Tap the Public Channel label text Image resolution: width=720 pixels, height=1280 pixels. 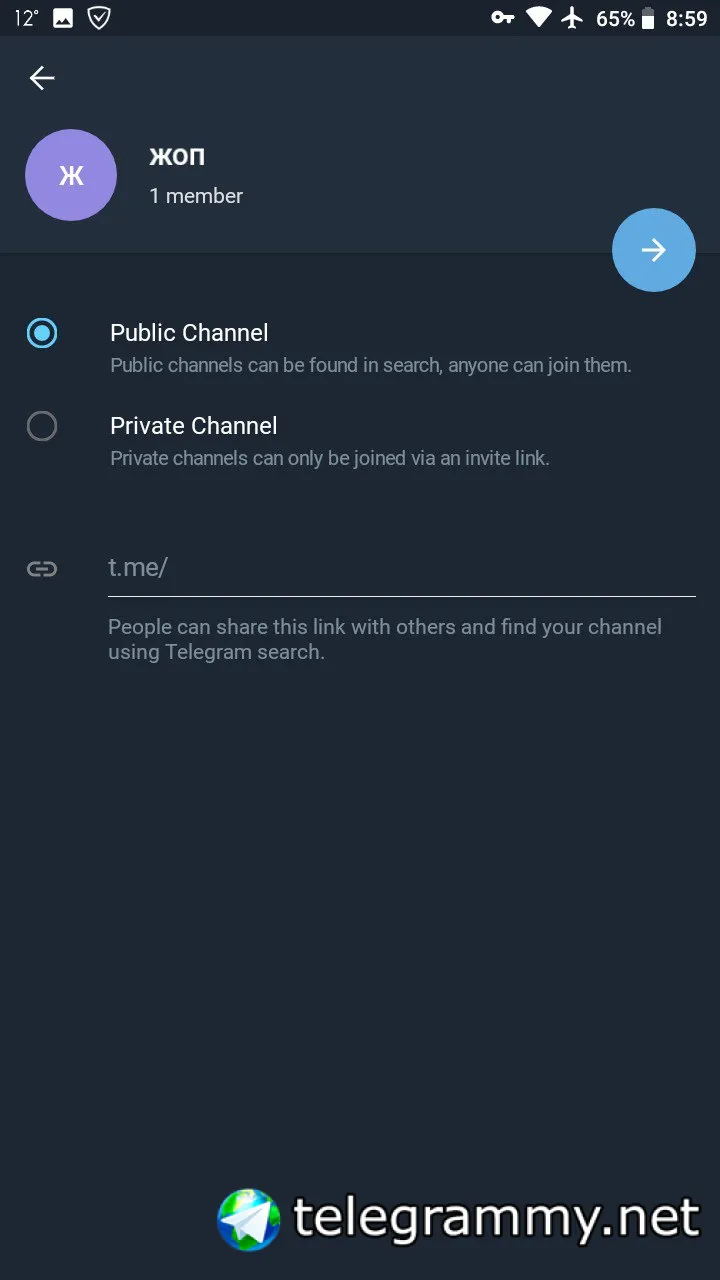point(189,333)
